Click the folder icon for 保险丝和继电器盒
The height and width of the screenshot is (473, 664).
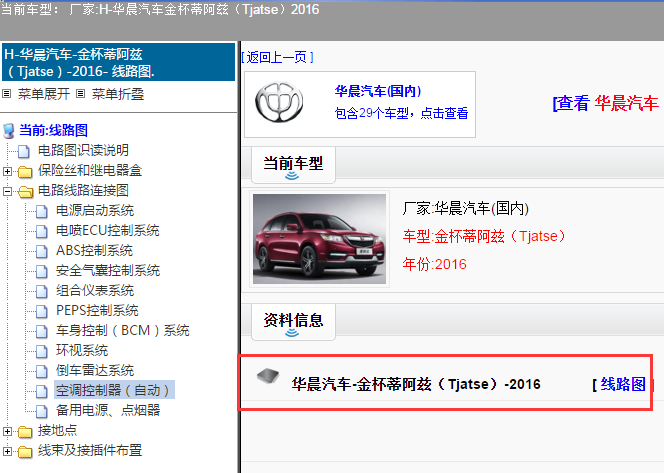point(25,171)
